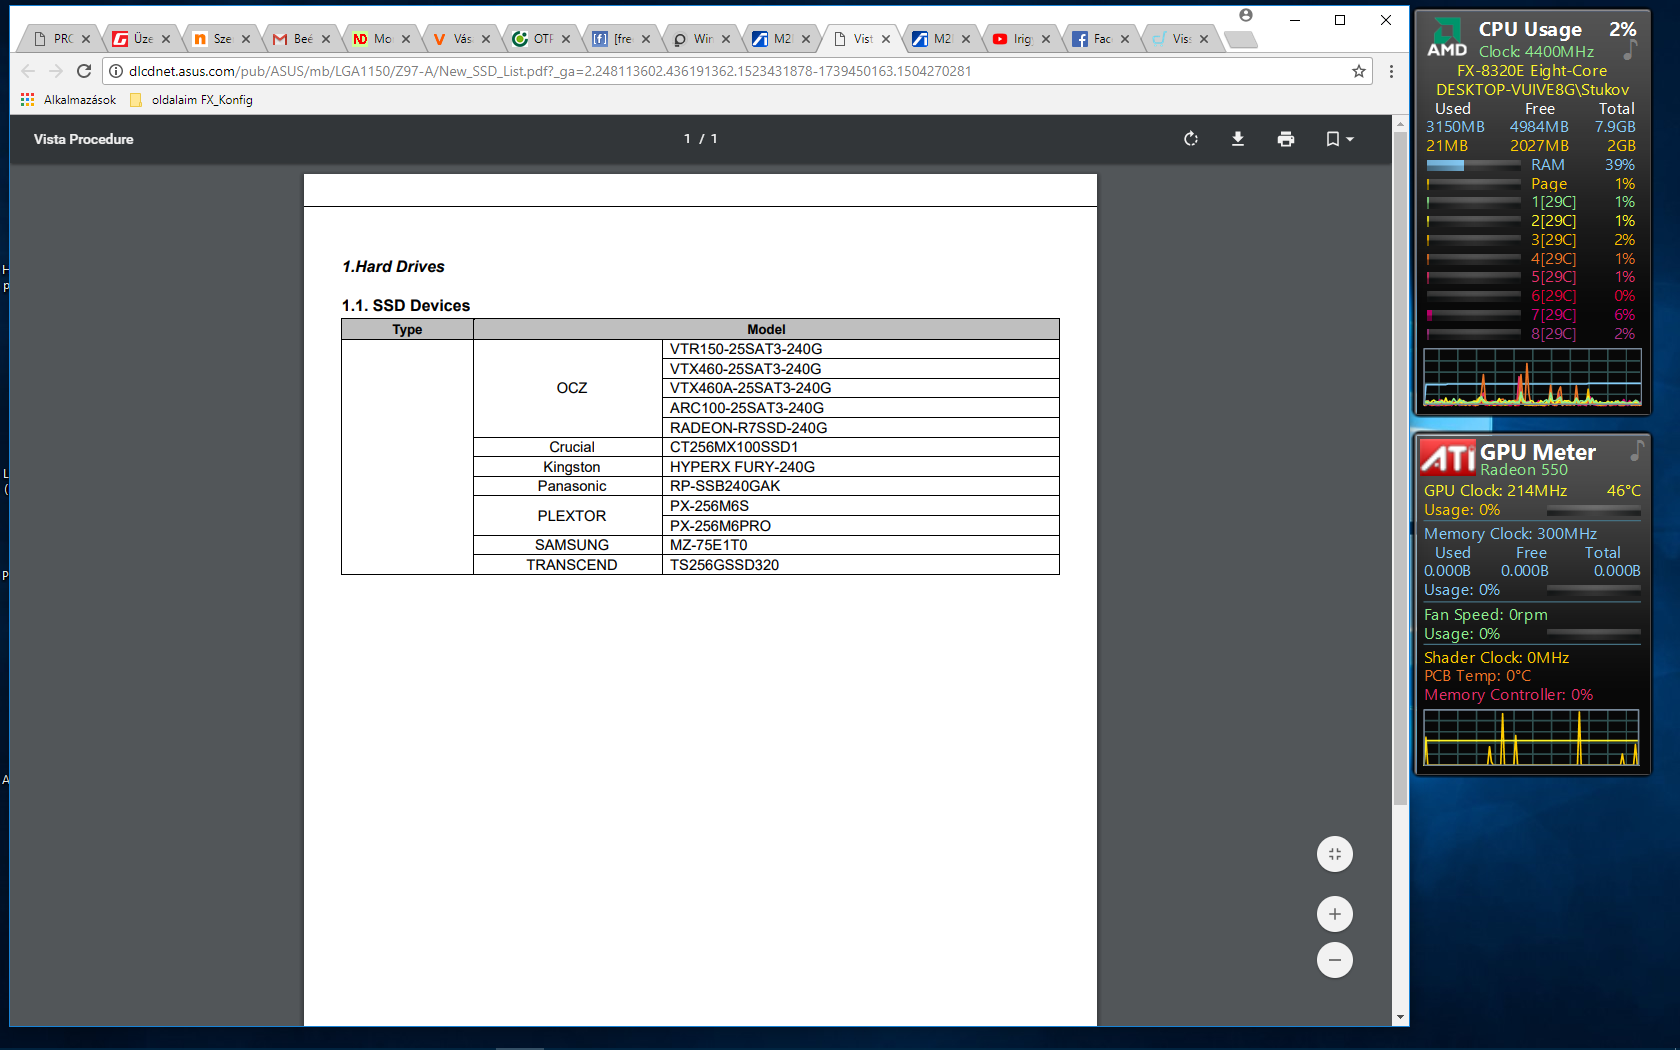This screenshot has height=1050, width=1680.
Task: Close the YouTube Irig tab
Action: pos(1046,39)
